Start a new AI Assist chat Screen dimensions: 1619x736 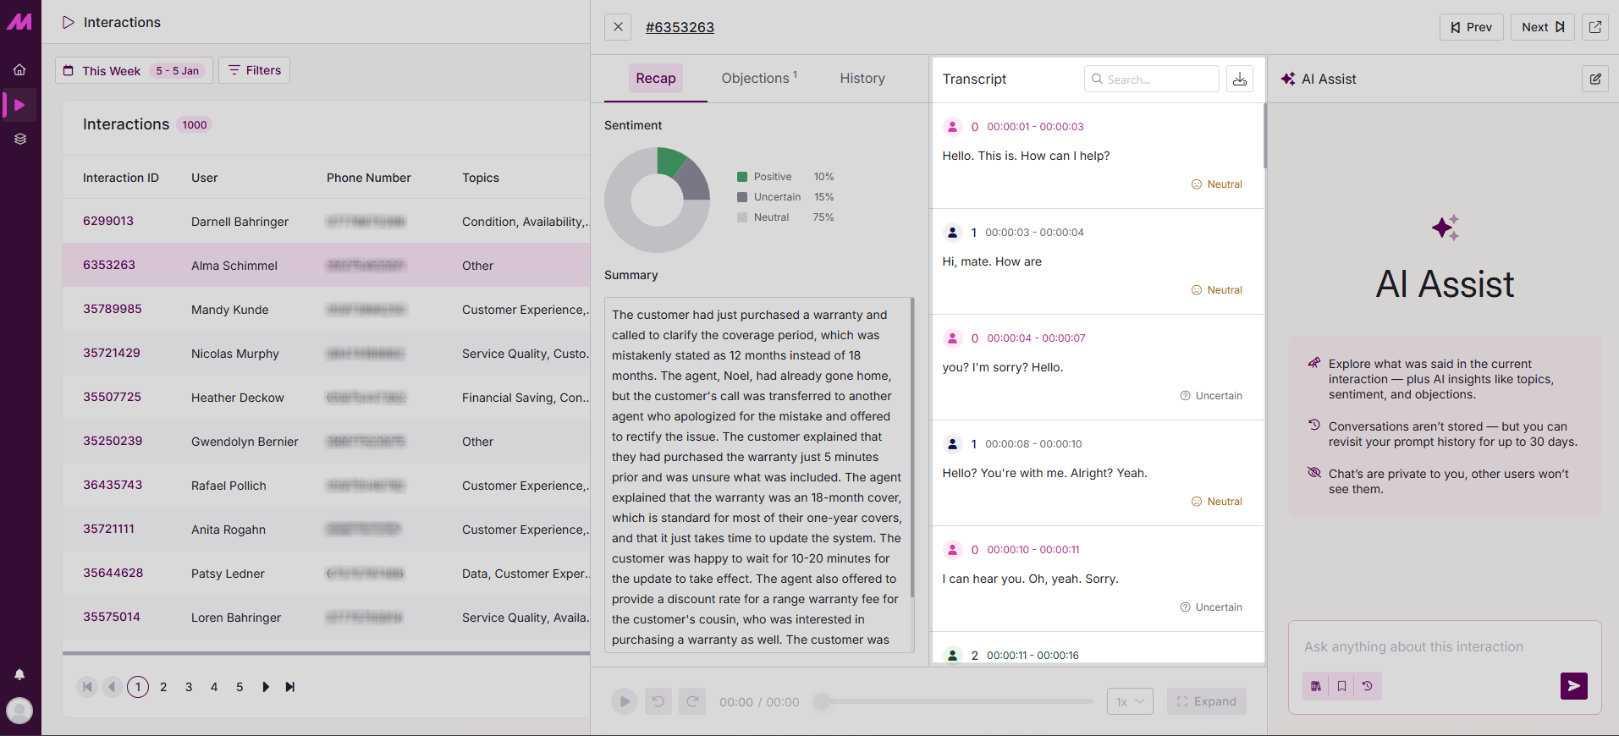click(x=1595, y=79)
